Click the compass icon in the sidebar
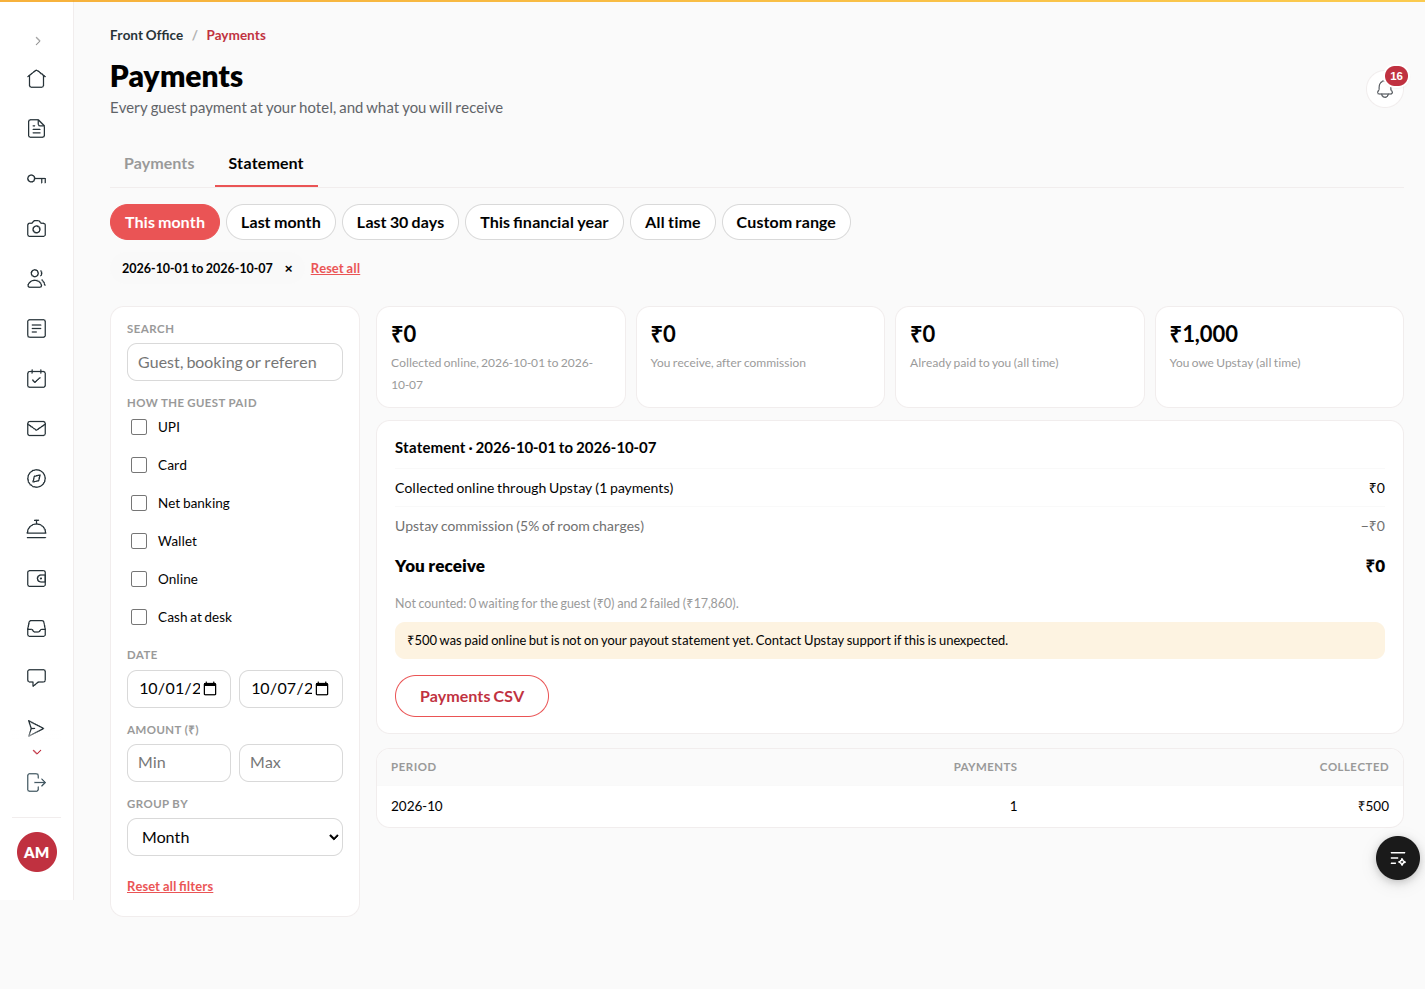 (x=37, y=479)
